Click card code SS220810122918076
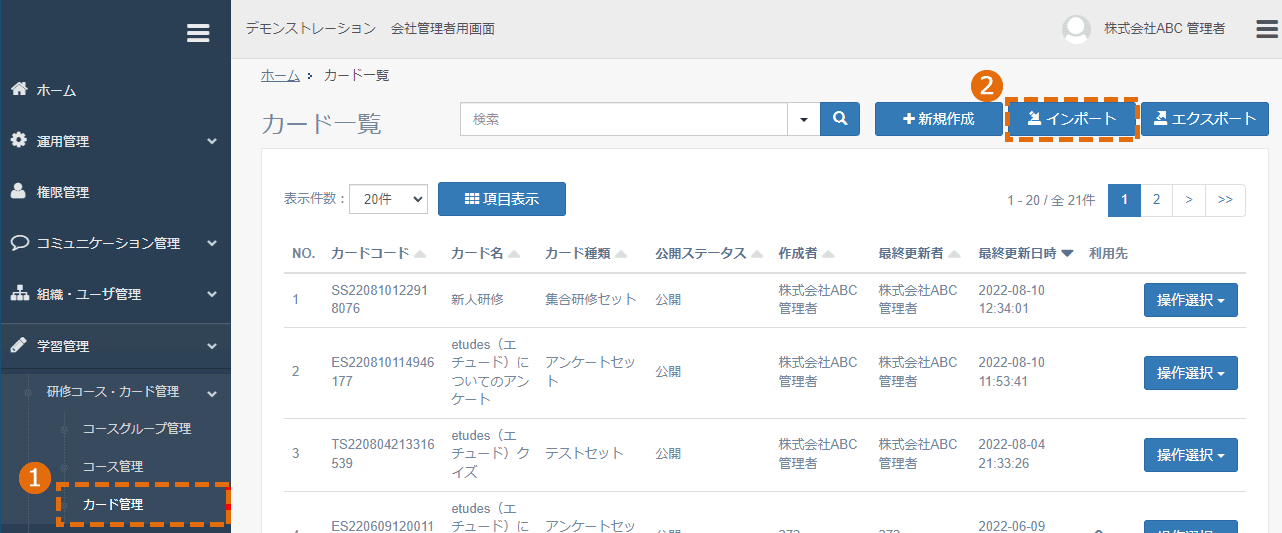 (378, 300)
